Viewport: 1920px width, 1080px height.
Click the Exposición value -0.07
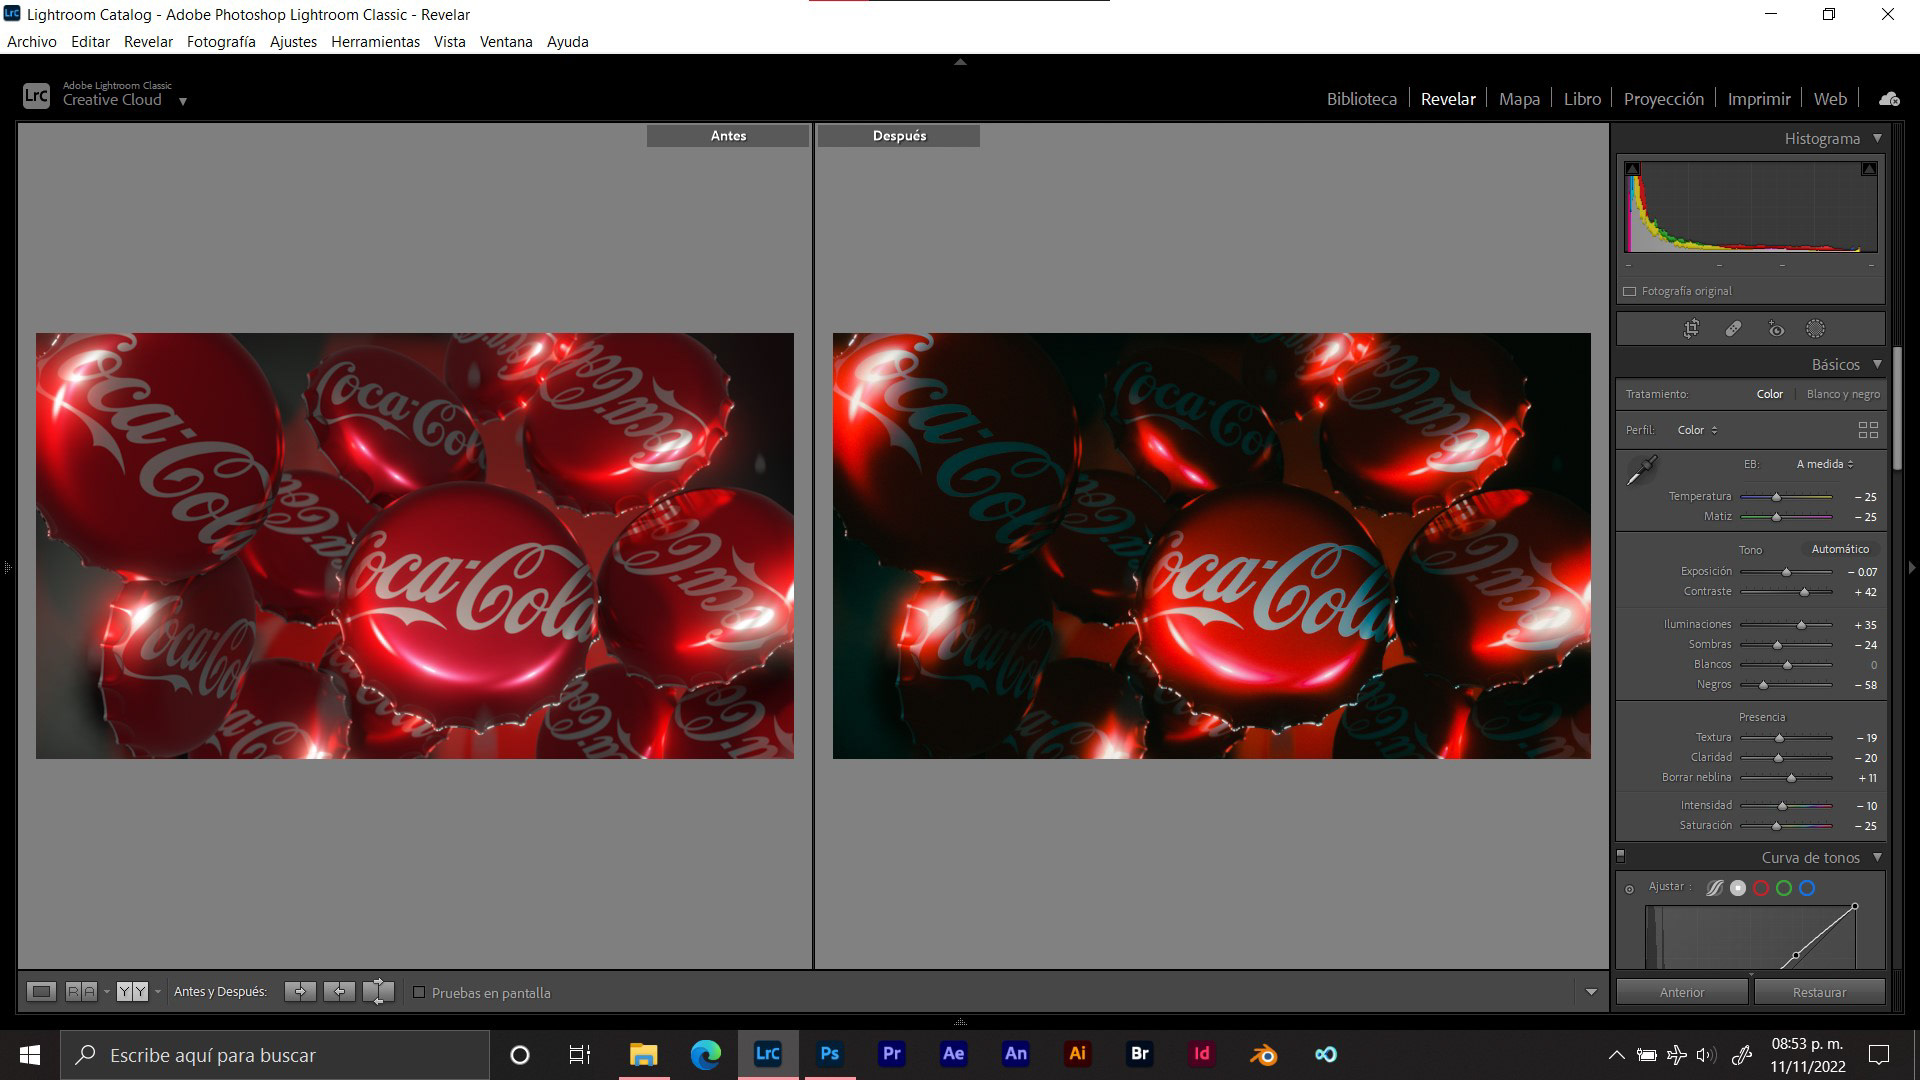[1863, 572]
